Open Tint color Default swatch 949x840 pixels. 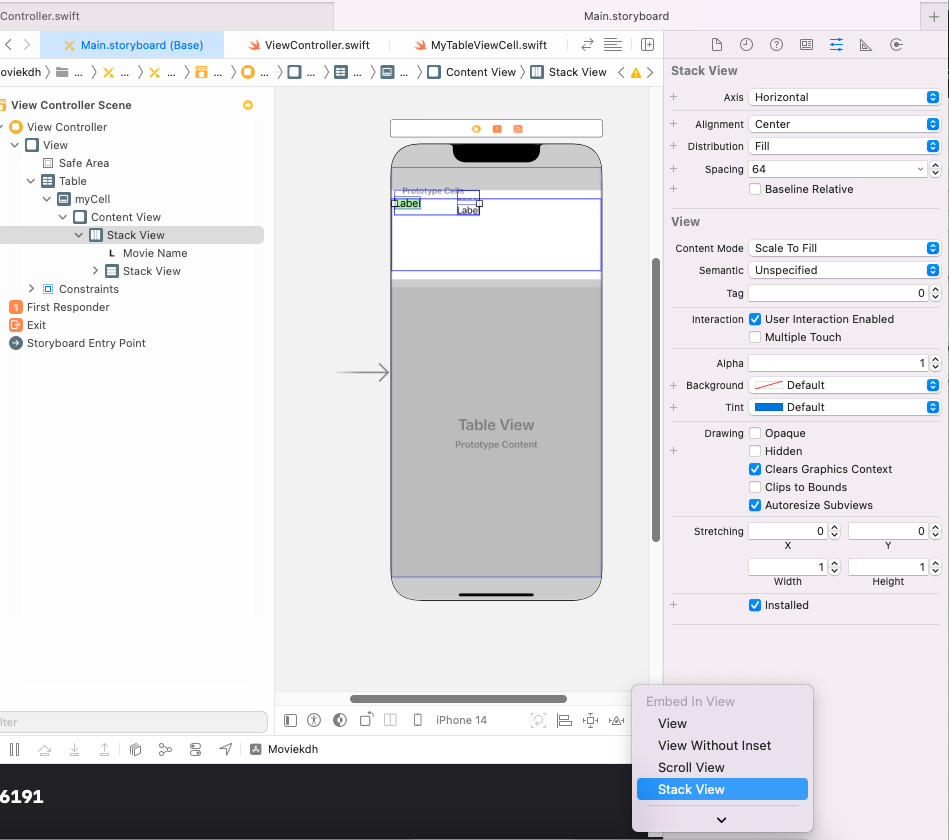click(x=769, y=407)
